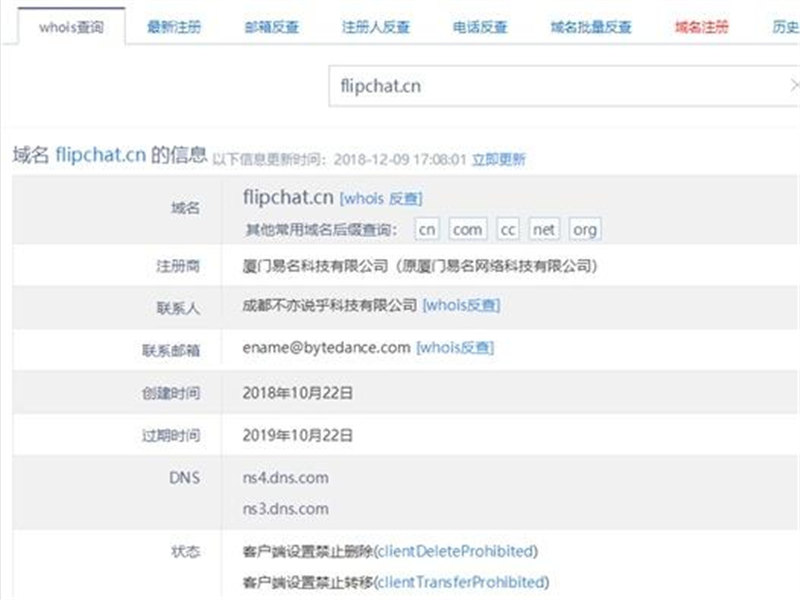Query the cn domain suffix

[427, 230]
